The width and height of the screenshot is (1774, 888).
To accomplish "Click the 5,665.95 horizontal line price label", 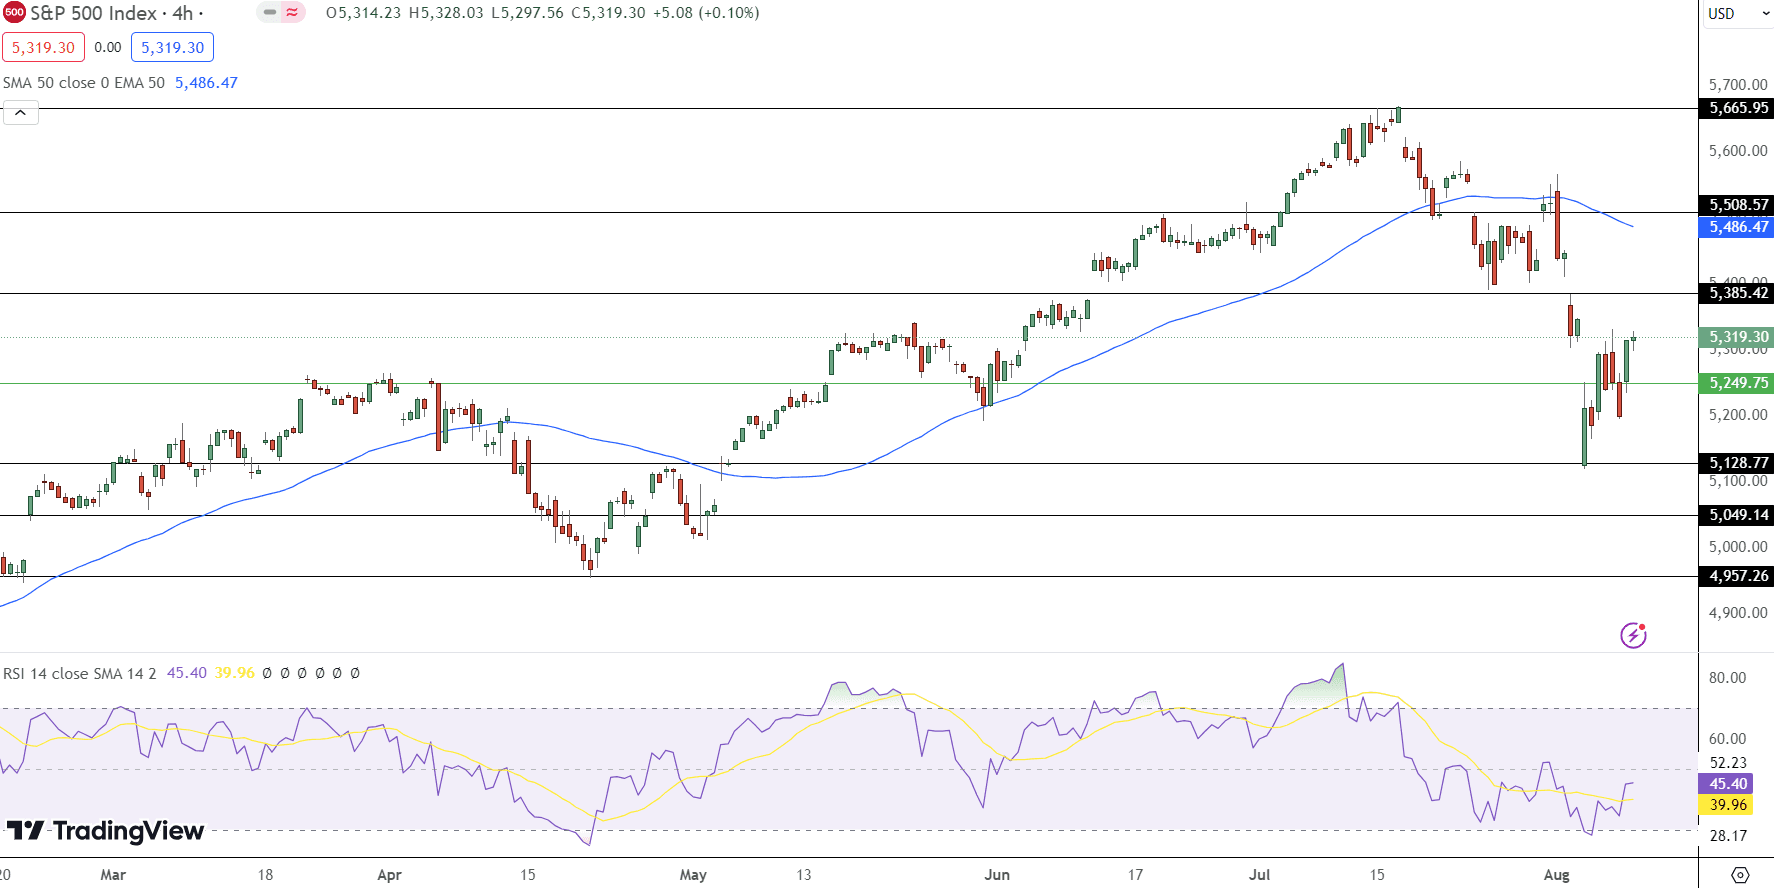I will click(1737, 108).
